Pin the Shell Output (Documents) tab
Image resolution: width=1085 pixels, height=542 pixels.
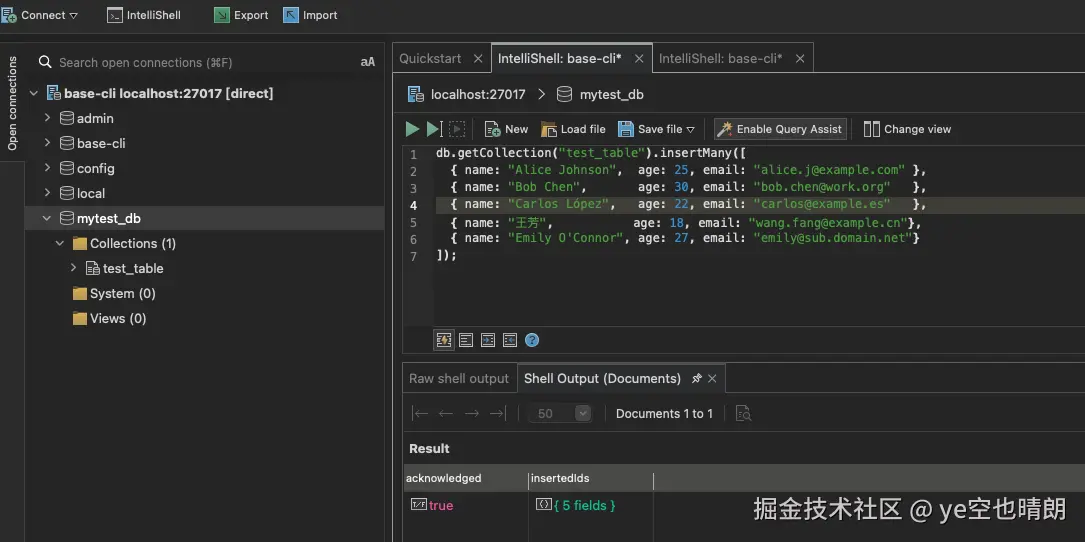697,379
